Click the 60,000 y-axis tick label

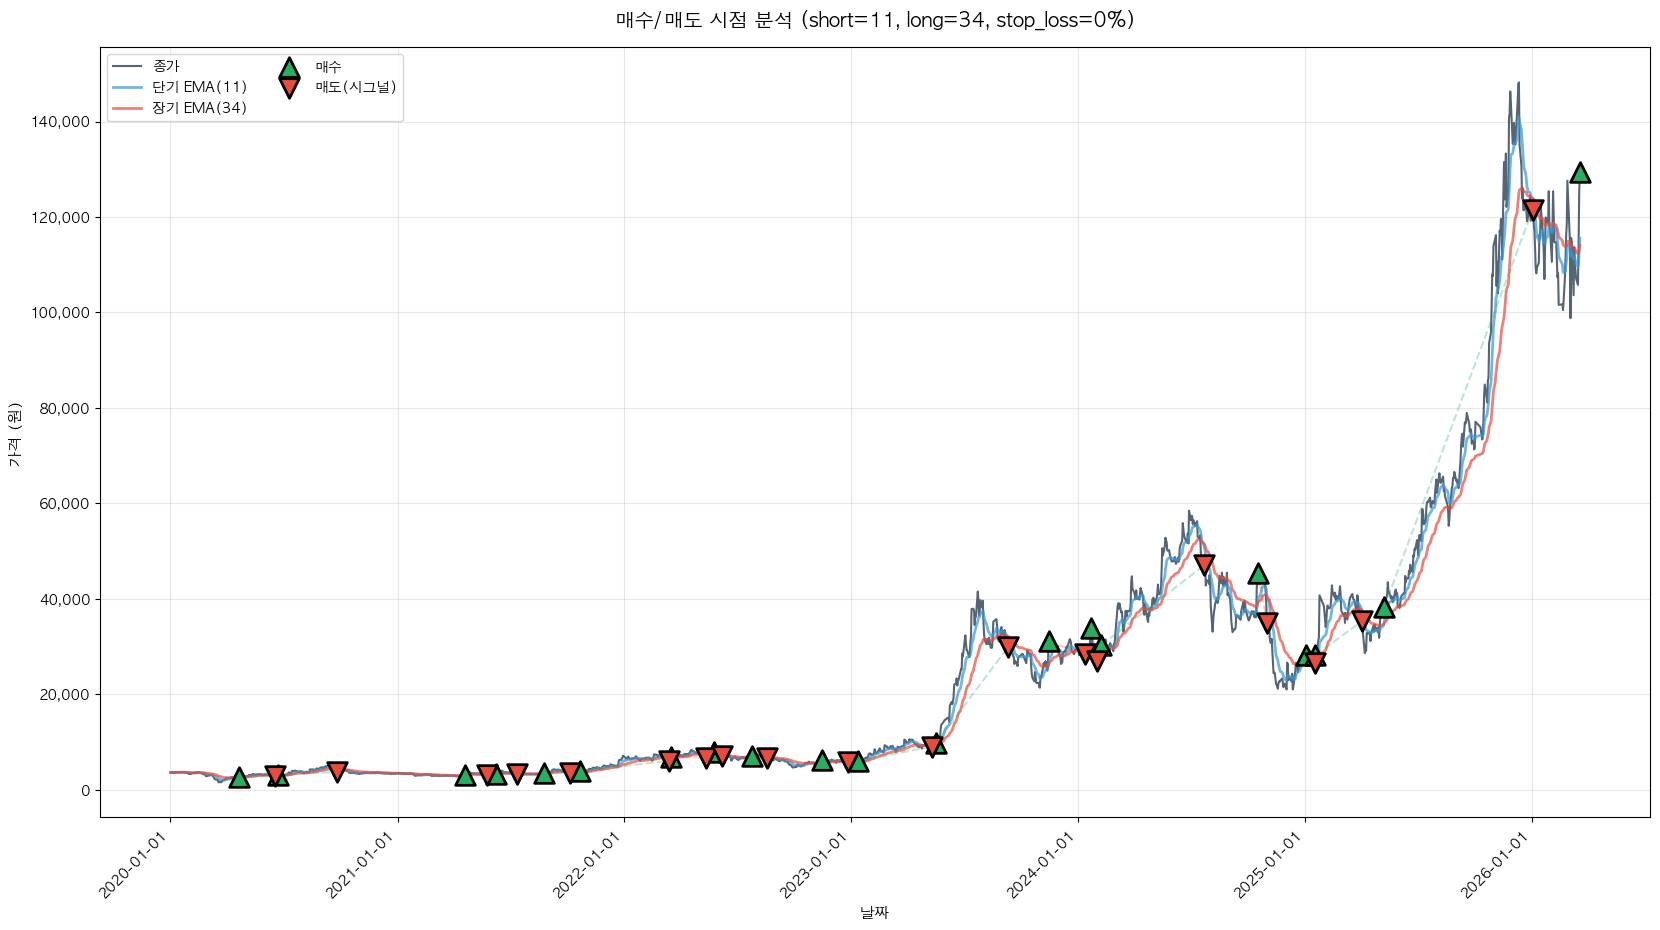[64, 504]
